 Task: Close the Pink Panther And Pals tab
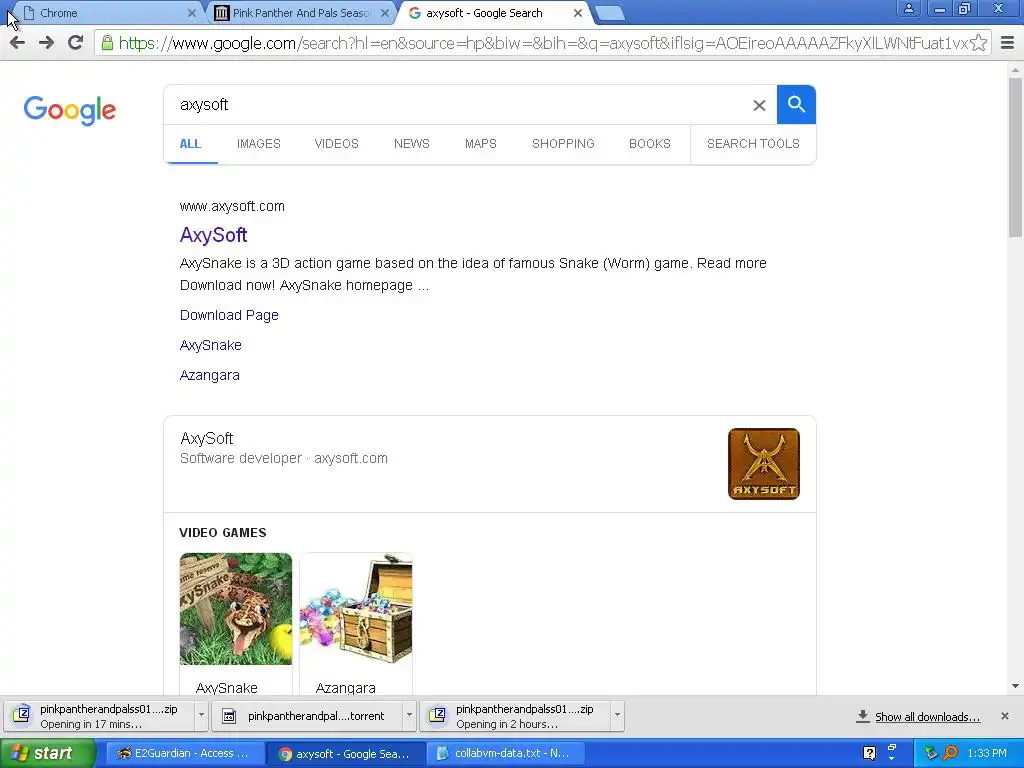[x=385, y=13]
